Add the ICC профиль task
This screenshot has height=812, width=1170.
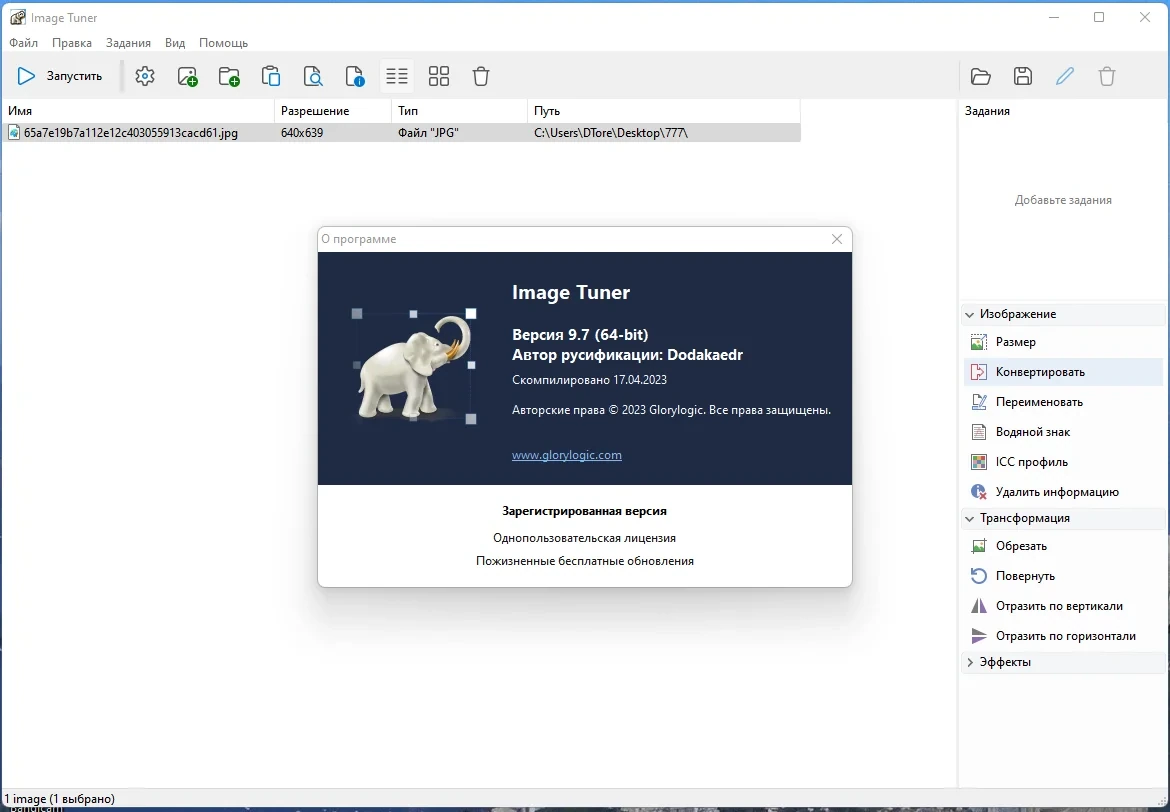(x=1063, y=462)
